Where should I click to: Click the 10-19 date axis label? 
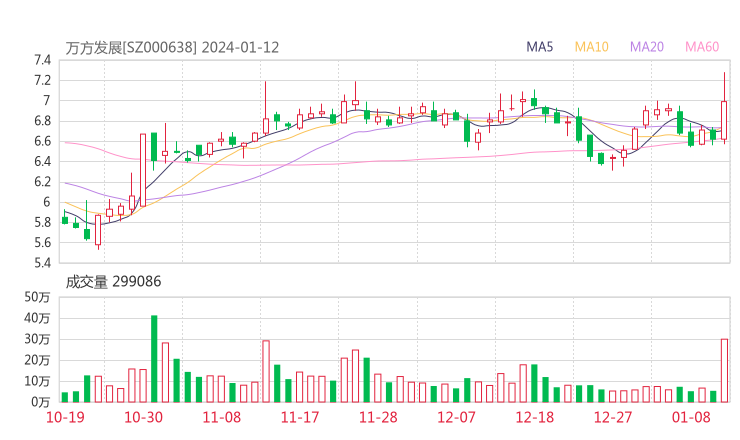(x=65, y=417)
